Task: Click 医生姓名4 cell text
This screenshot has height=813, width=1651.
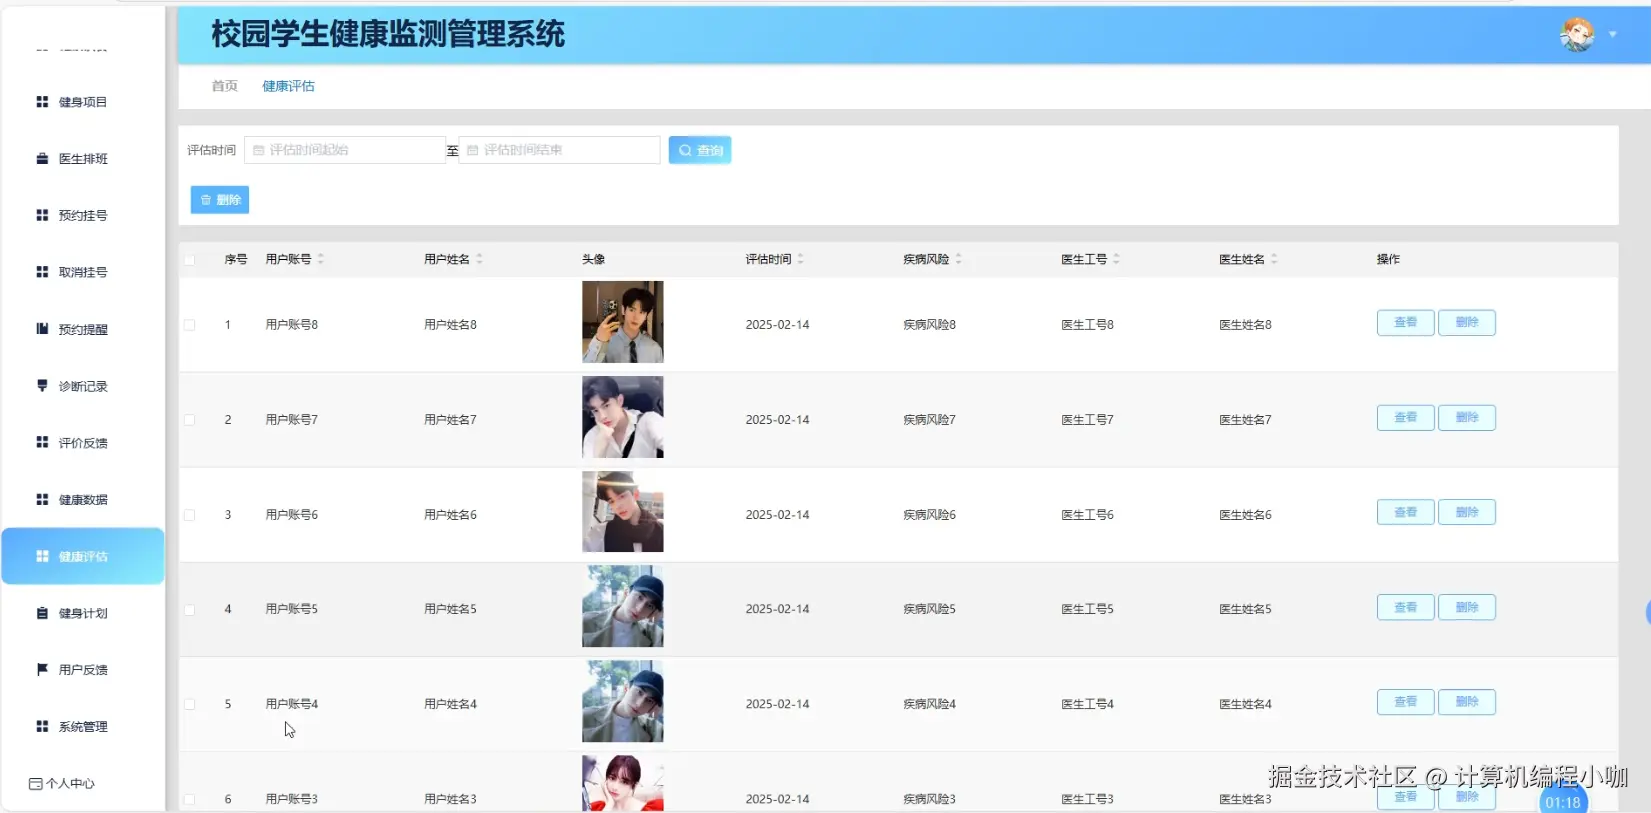Action: tap(1245, 704)
